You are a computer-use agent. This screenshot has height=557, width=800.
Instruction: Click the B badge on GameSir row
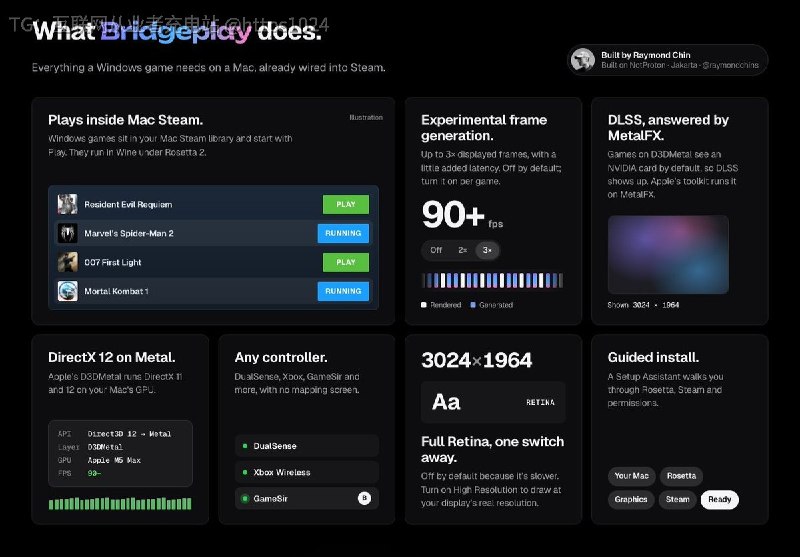pos(364,498)
